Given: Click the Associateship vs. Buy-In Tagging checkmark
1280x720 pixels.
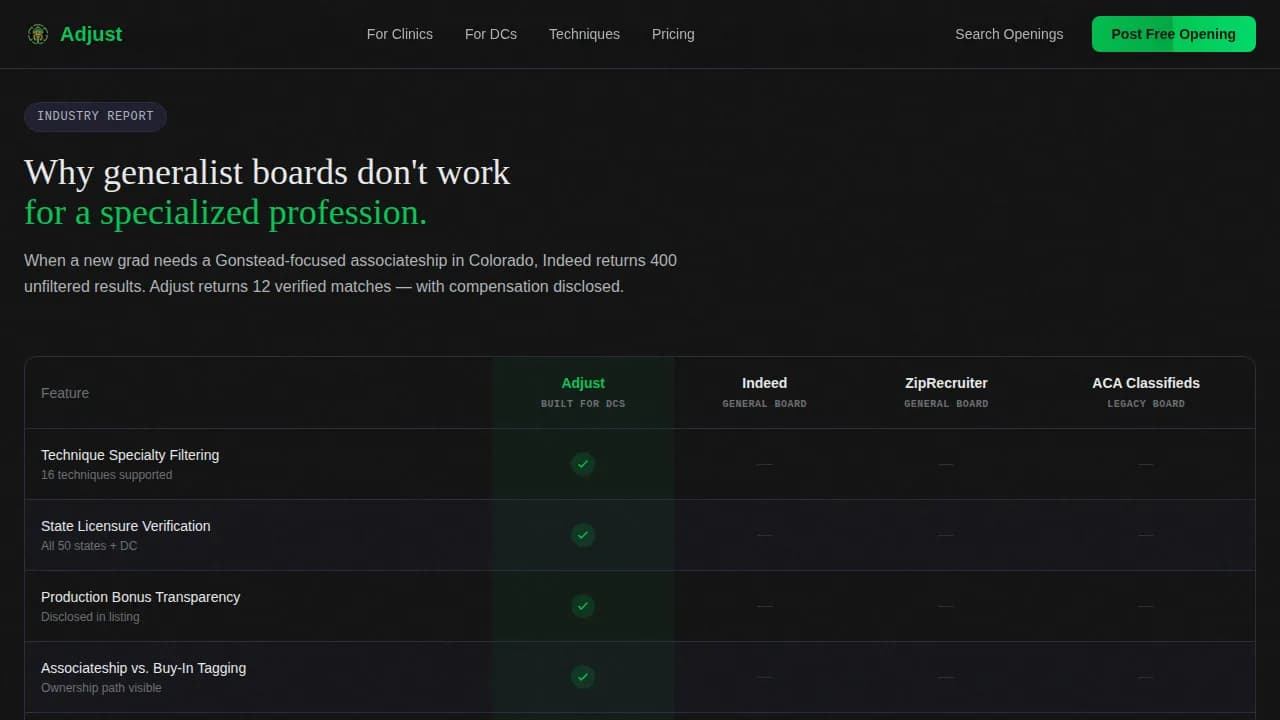Looking at the screenshot, I should [583, 677].
